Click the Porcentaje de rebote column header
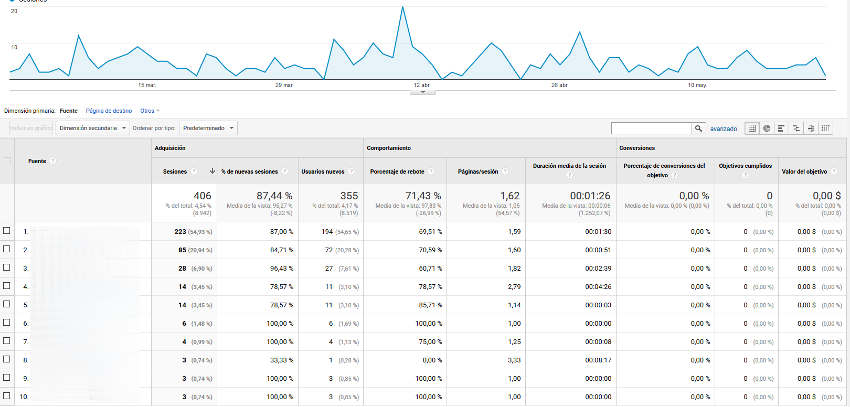The image size is (850, 407). [x=396, y=171]
